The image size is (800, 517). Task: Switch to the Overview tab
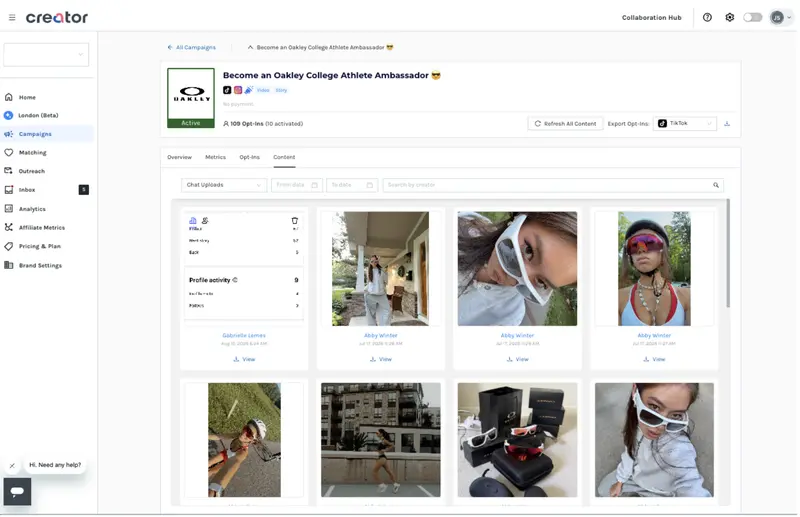(x=180, y=157)
